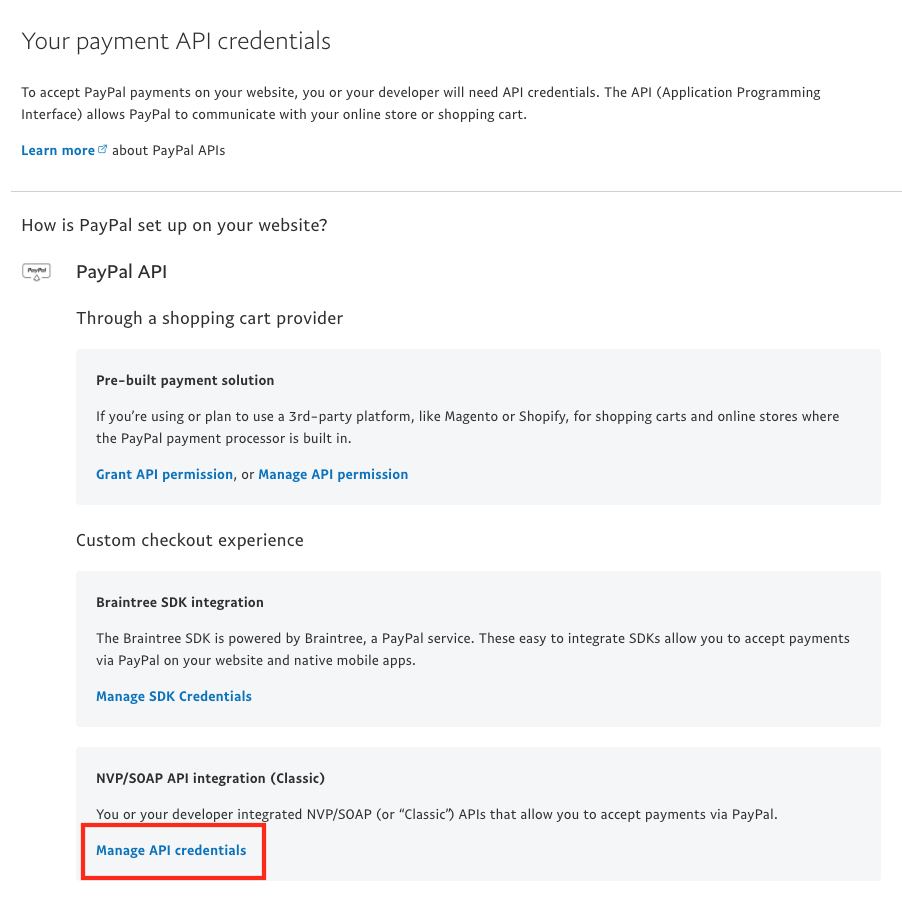Open the Manage API permission link
The height and width of the screenshot is (901, 902).
333,474
